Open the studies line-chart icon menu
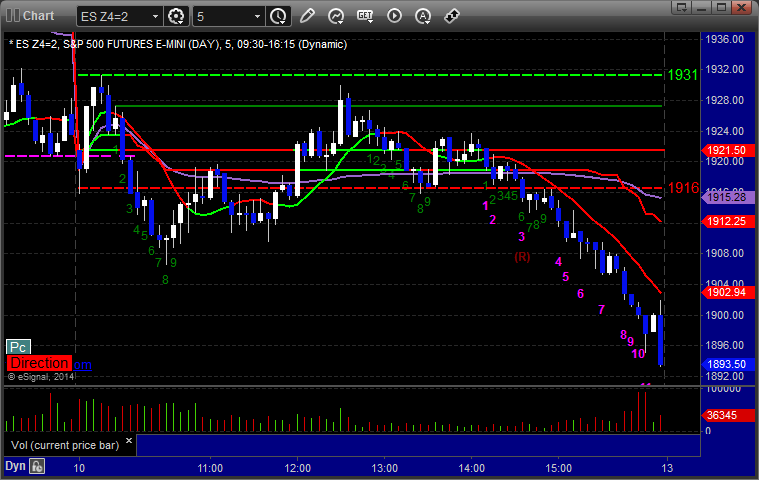This screenshot has height=480, width=759. [335, 16]
